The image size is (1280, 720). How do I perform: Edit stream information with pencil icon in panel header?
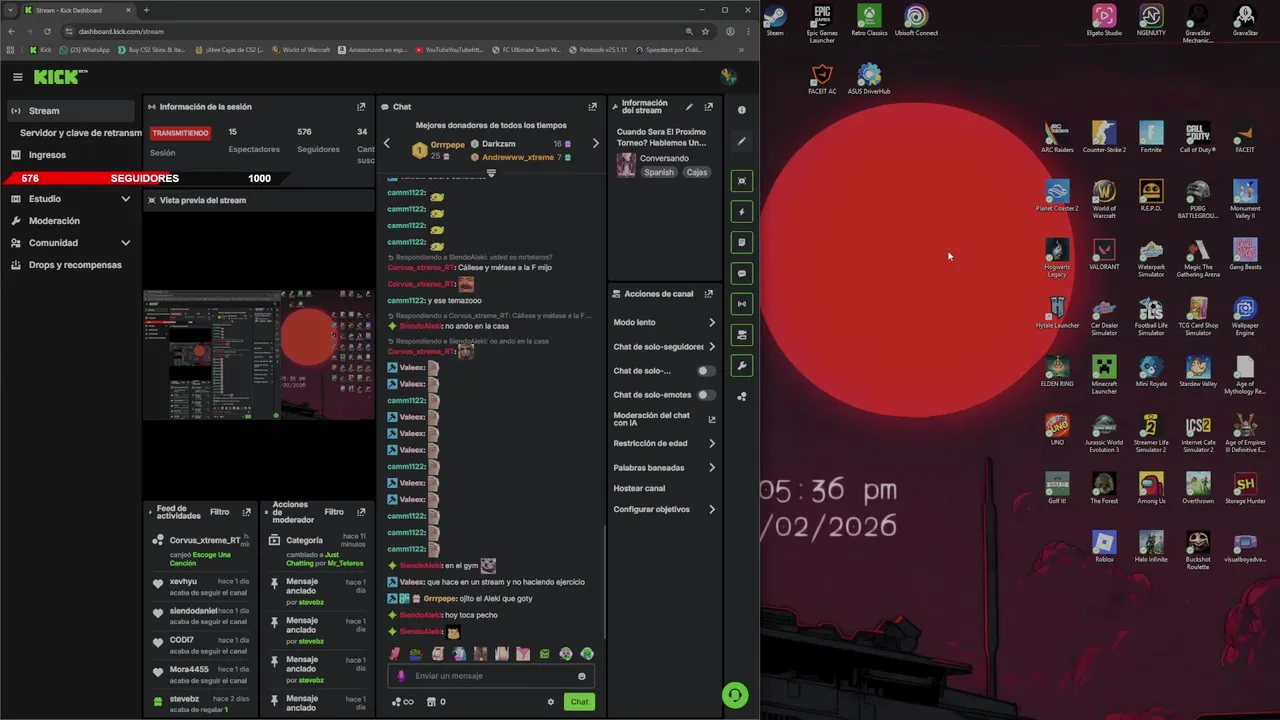pos(689,107)
